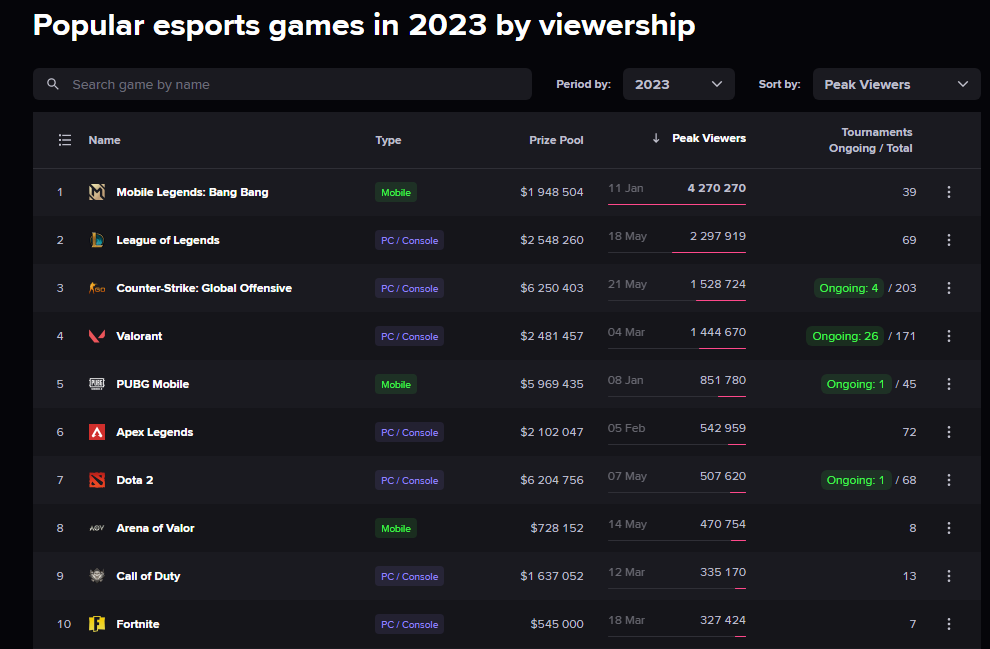
Task: Open the kebab menu for Fortnite row
Action: 948,624
